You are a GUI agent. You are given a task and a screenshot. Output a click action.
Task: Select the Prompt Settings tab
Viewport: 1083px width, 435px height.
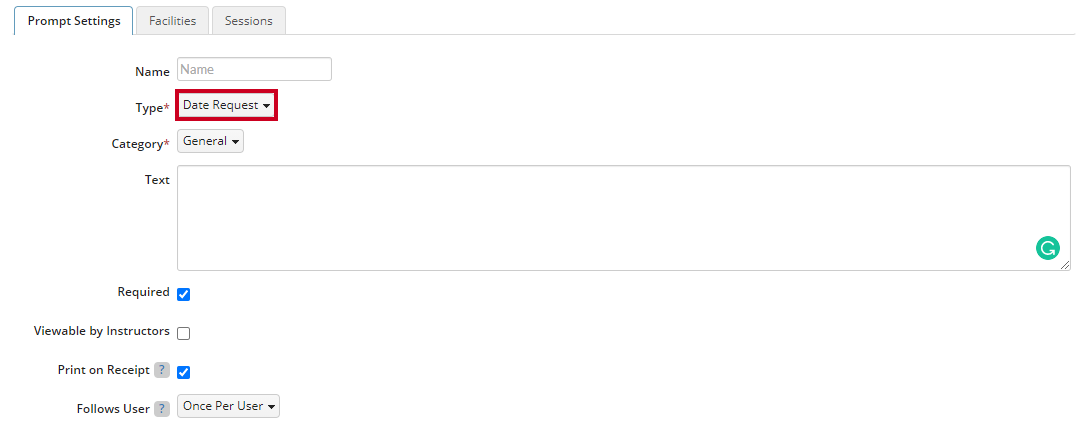click(74, 21)
